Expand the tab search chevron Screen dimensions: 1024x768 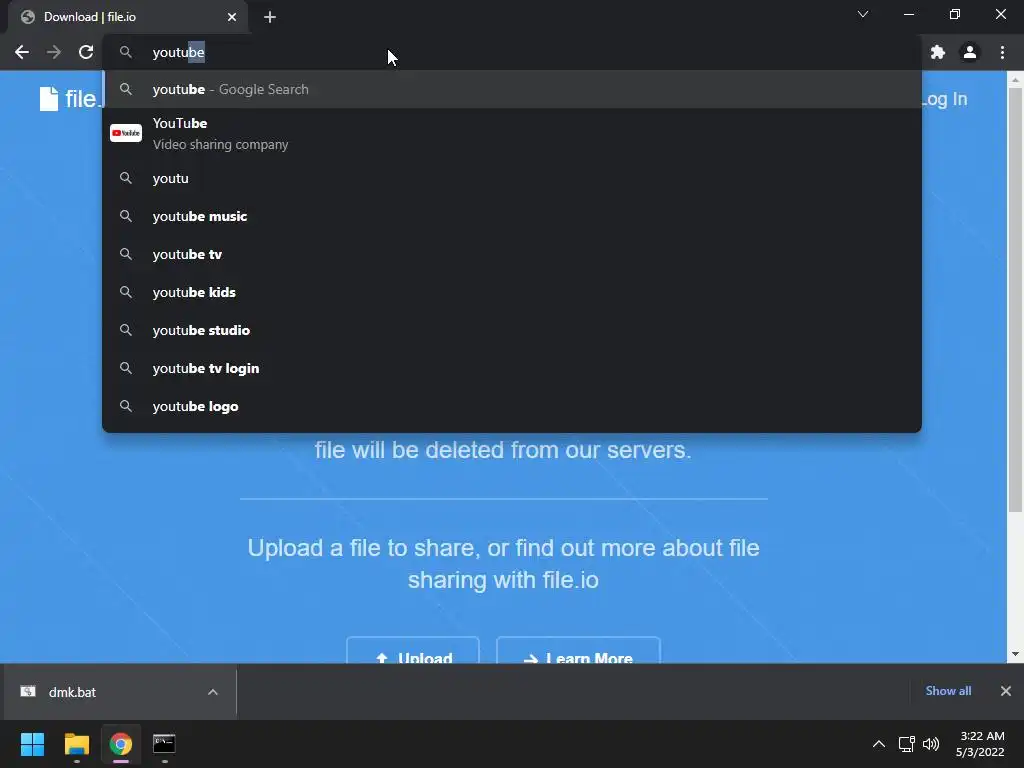[x=863, y=14]
